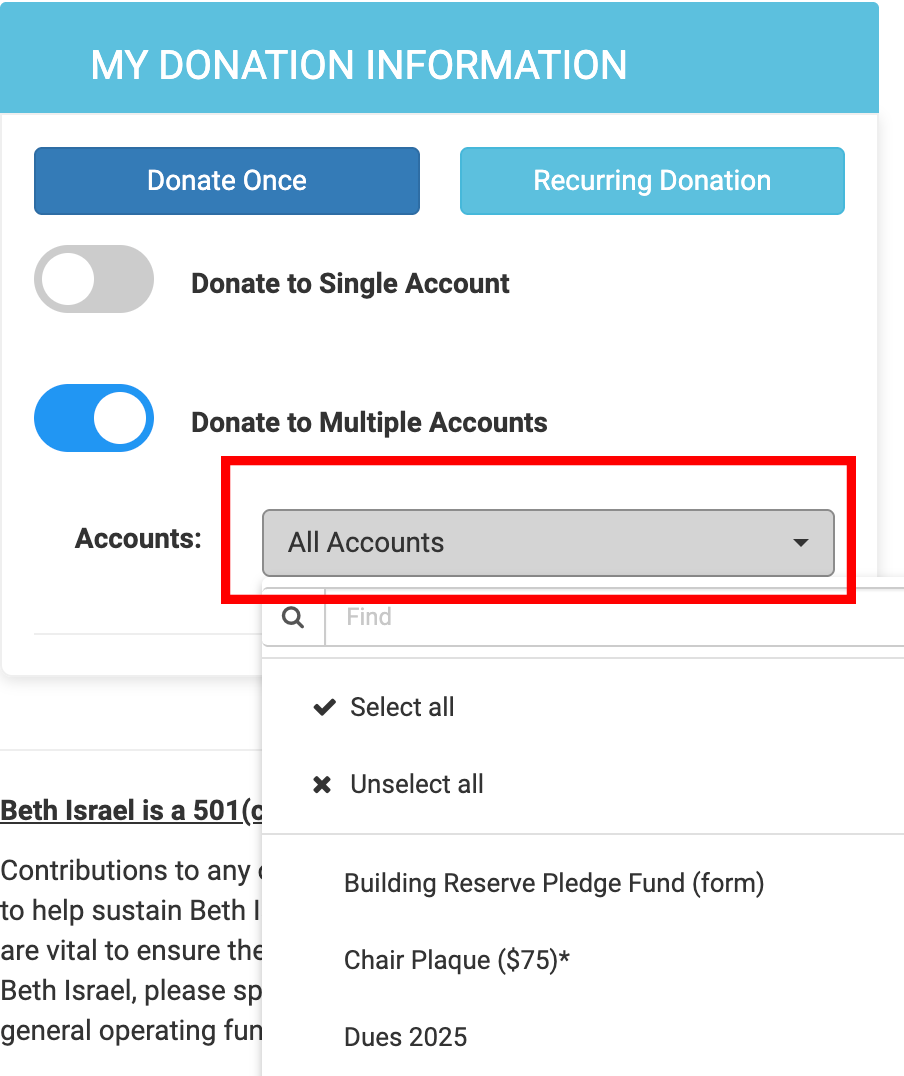Turn off the Donate to Multiple Accounts switch

(94, 419)
